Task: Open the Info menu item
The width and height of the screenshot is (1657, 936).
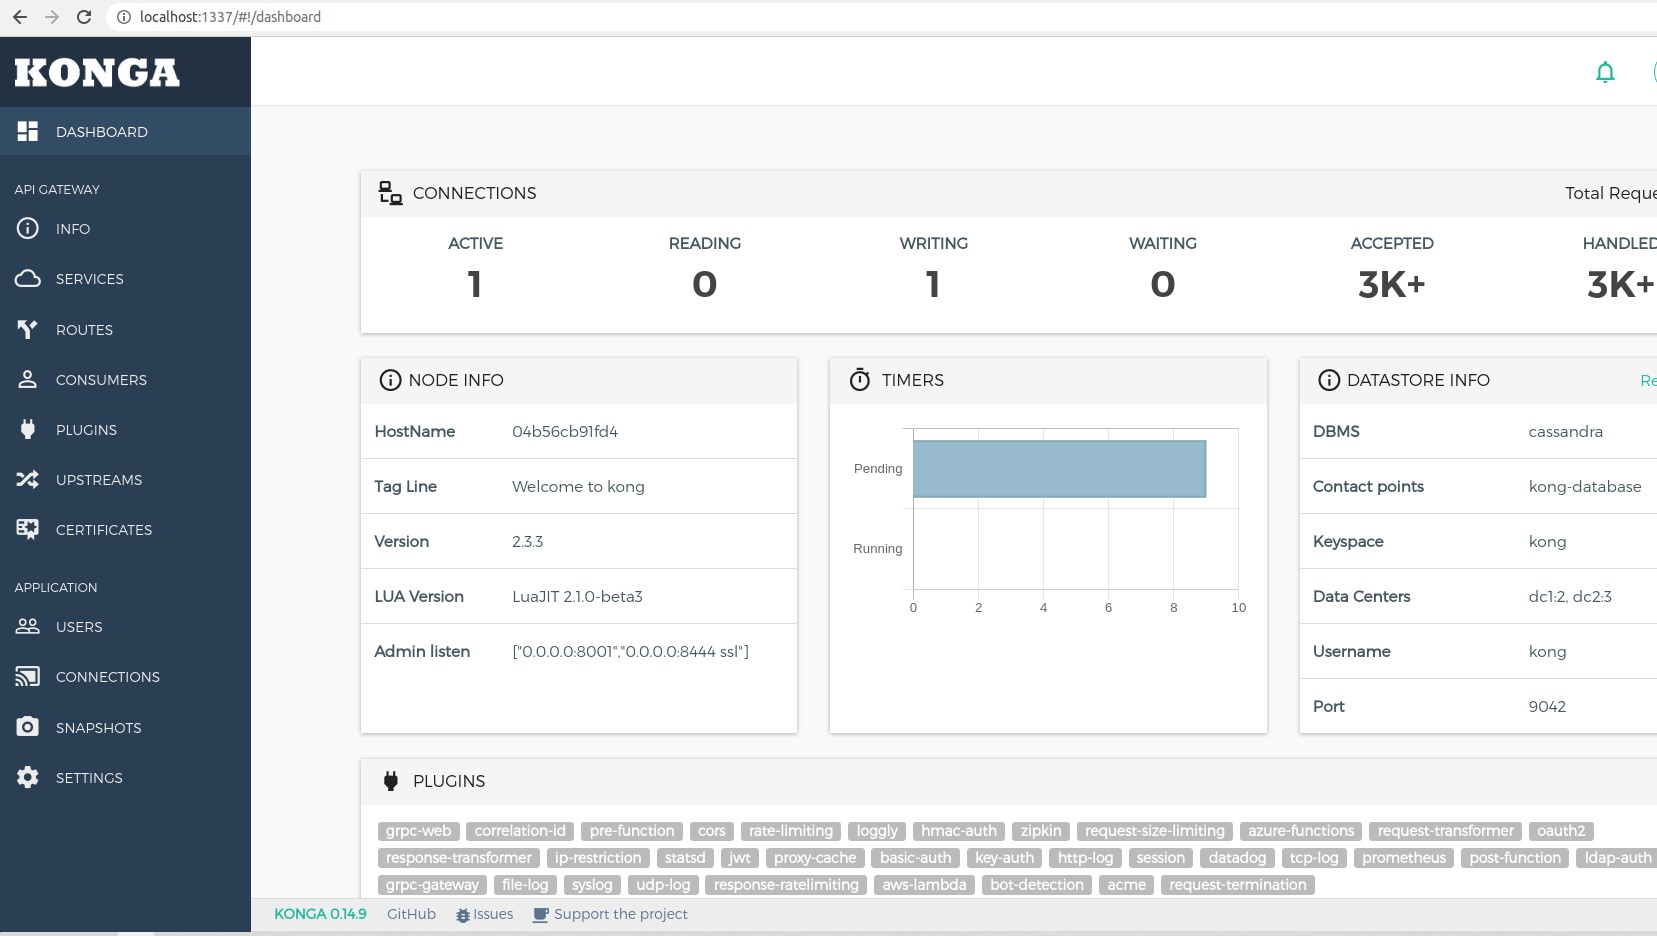Action: (125, 228)
